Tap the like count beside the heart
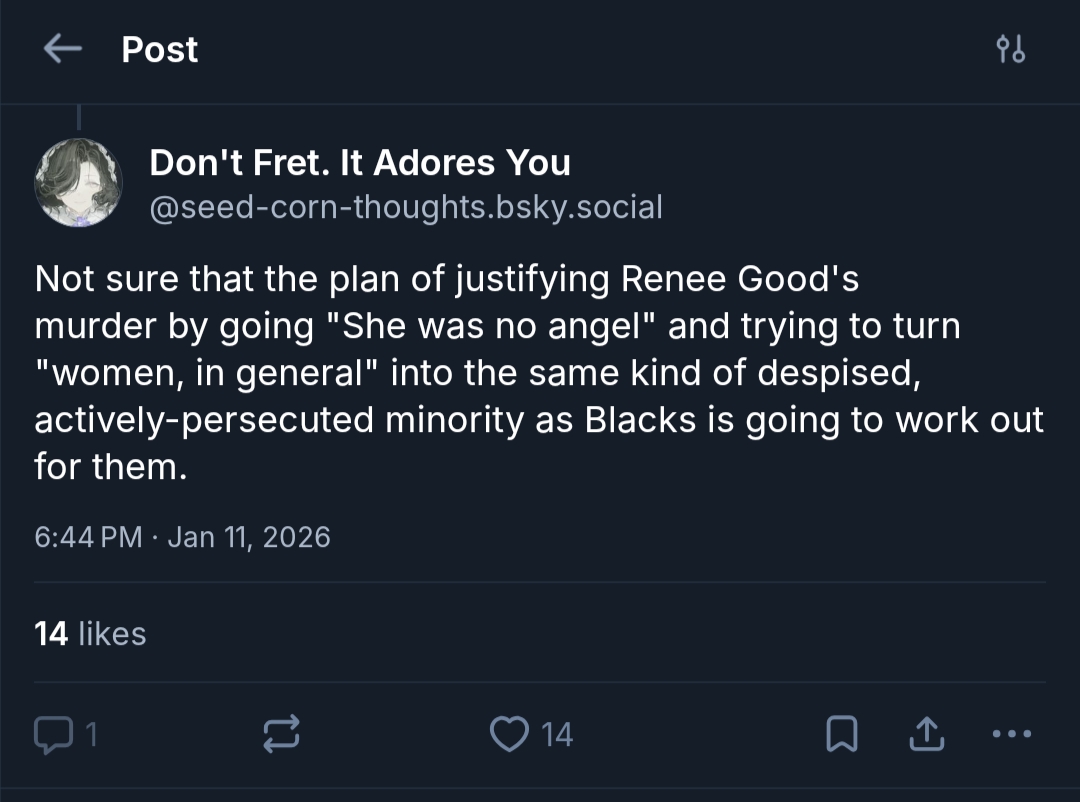The height and width of the screenshot is (802, 1080). point(558,736)
